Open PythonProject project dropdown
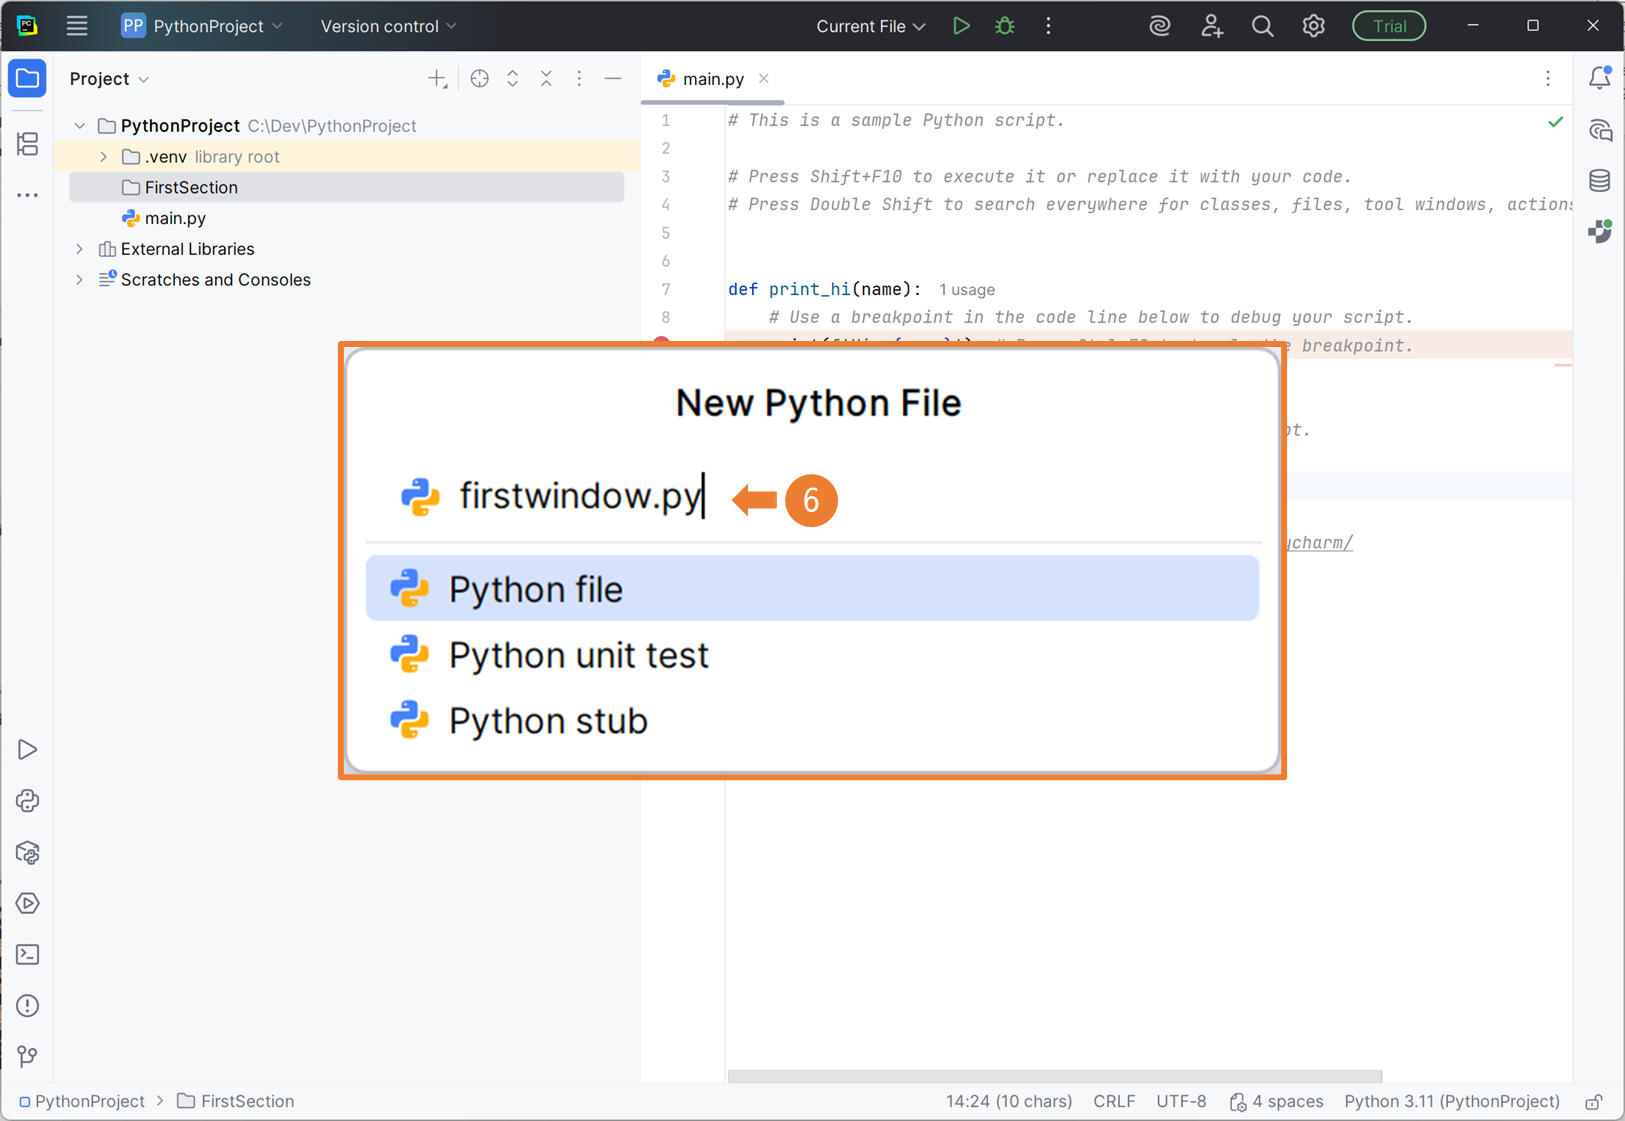Viewport: 1625px width, 1121px height. [x=202, y=26]
